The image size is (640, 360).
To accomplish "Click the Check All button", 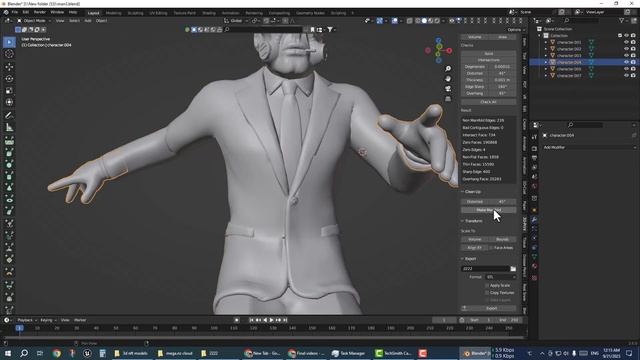I will [489, 102].
